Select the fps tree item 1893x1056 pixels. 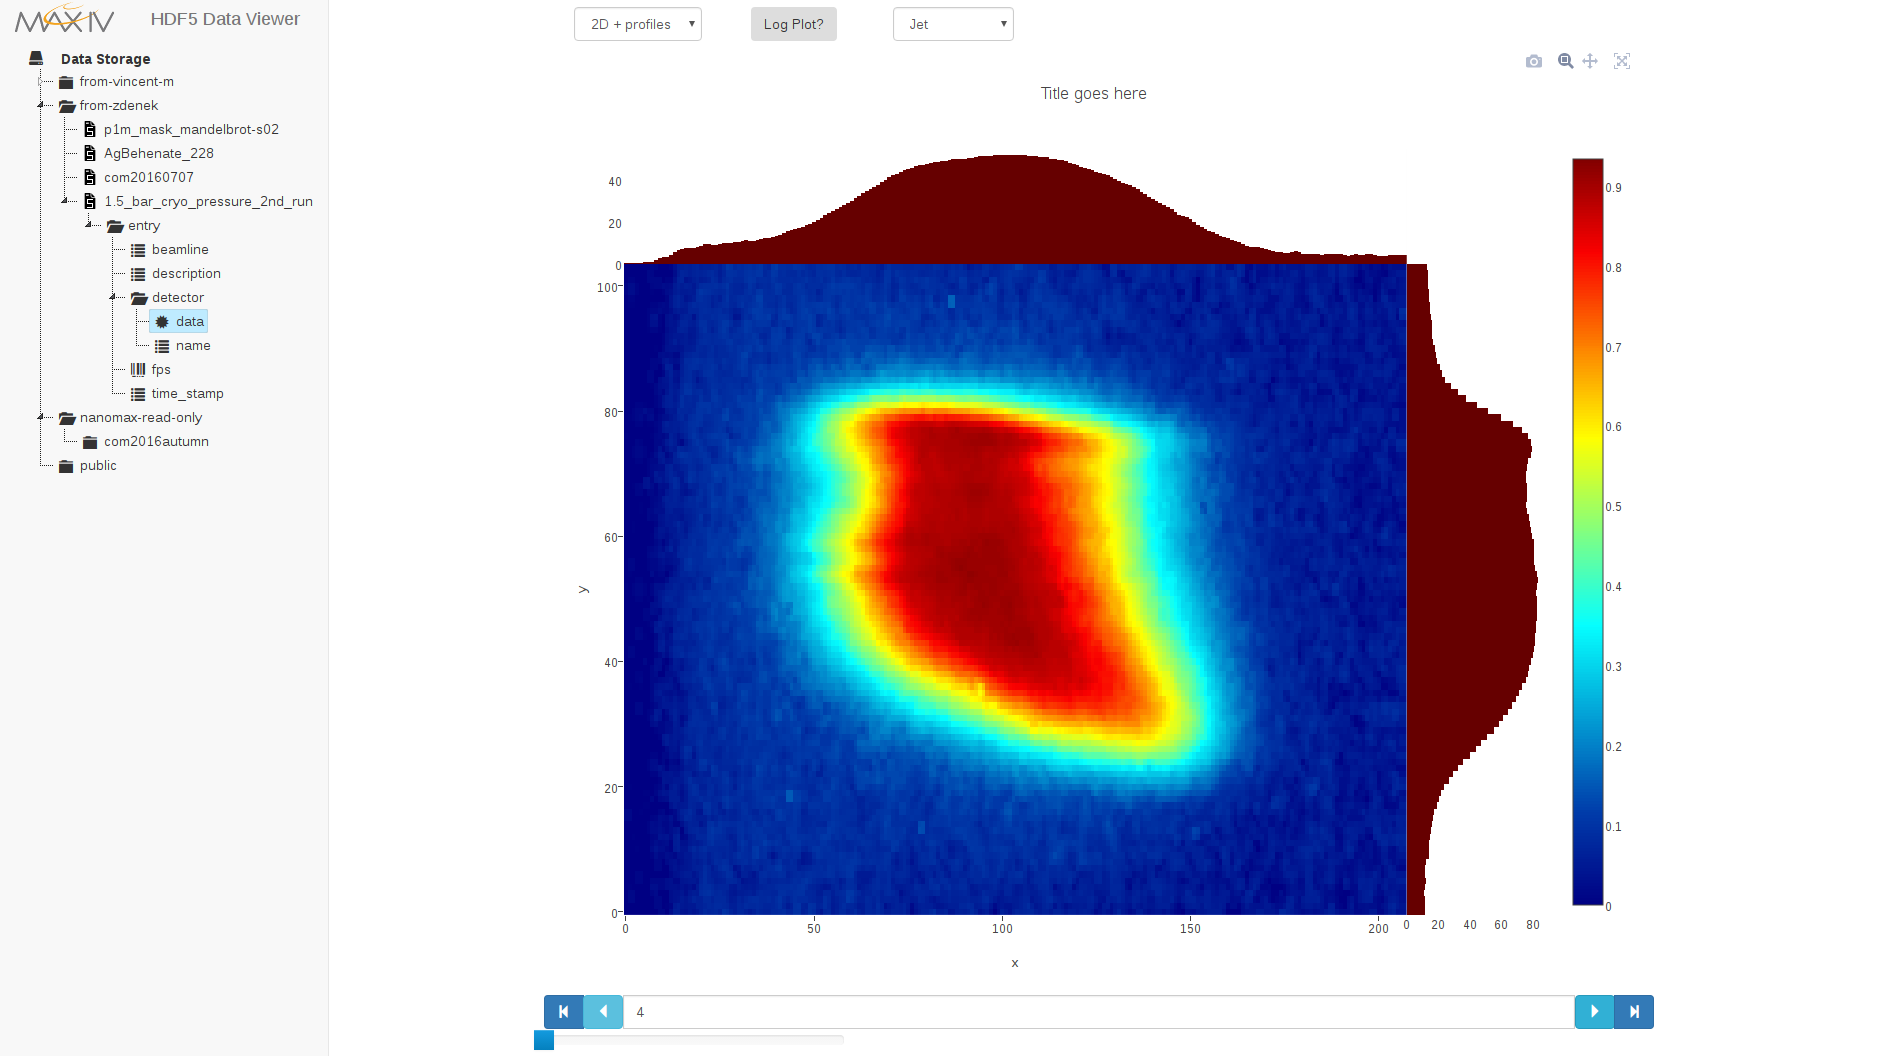click(161, 370)
